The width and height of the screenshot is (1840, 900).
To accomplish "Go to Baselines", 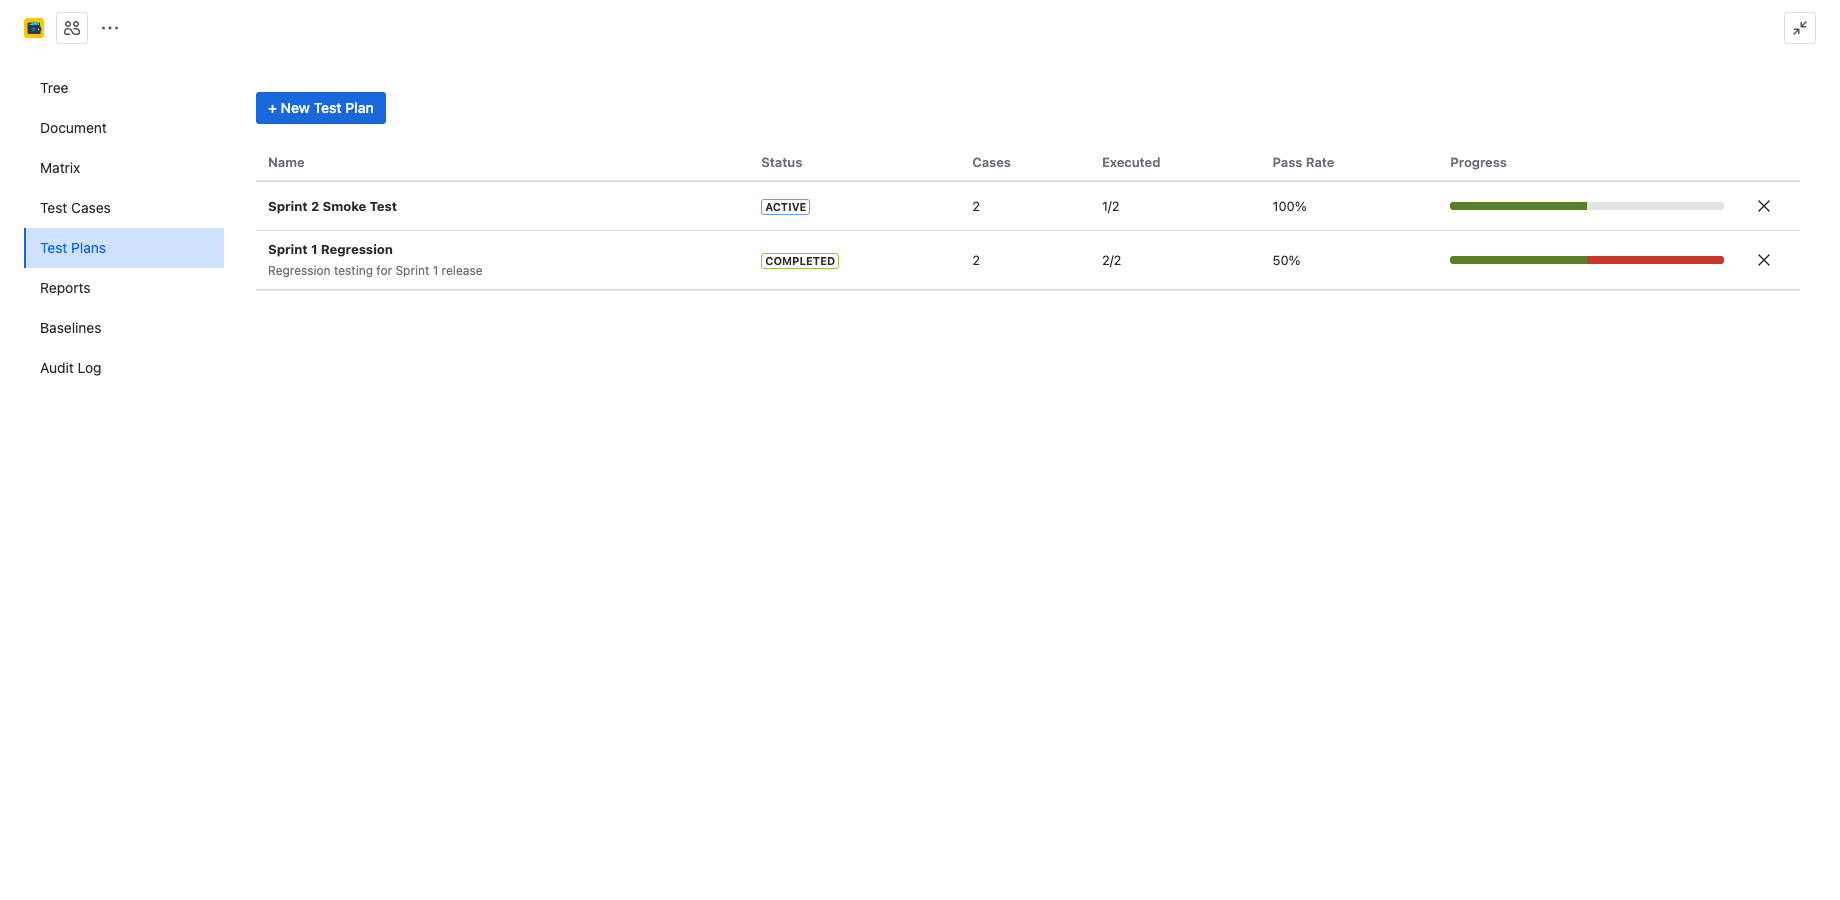I will [70, 328].
